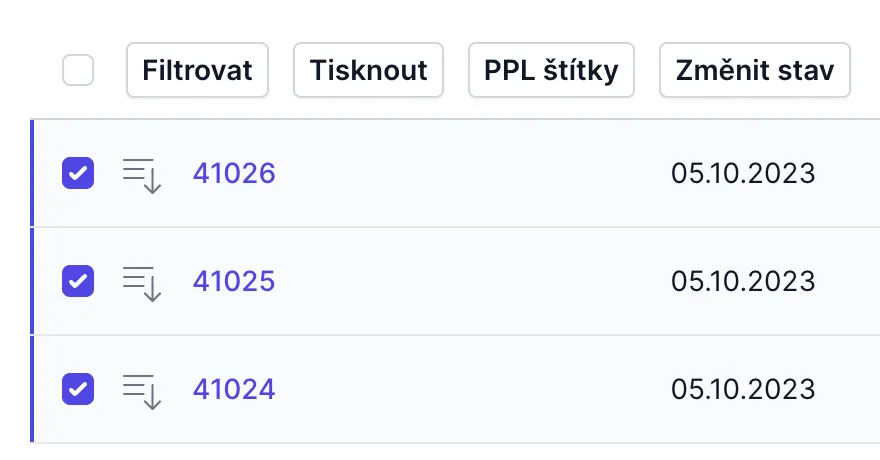Go to order 41024 detail link
880x460 pixels.
point(234,389)
